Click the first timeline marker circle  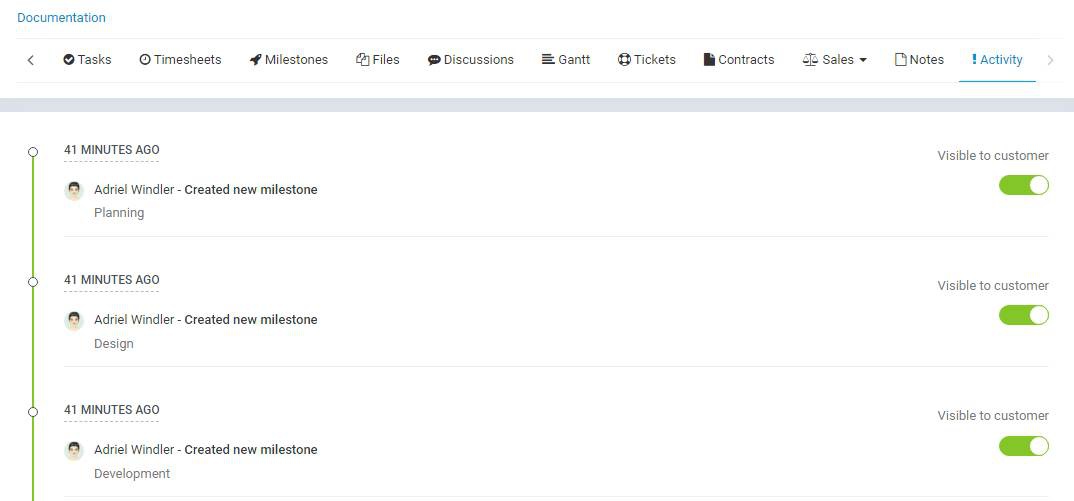coord(33,152)
